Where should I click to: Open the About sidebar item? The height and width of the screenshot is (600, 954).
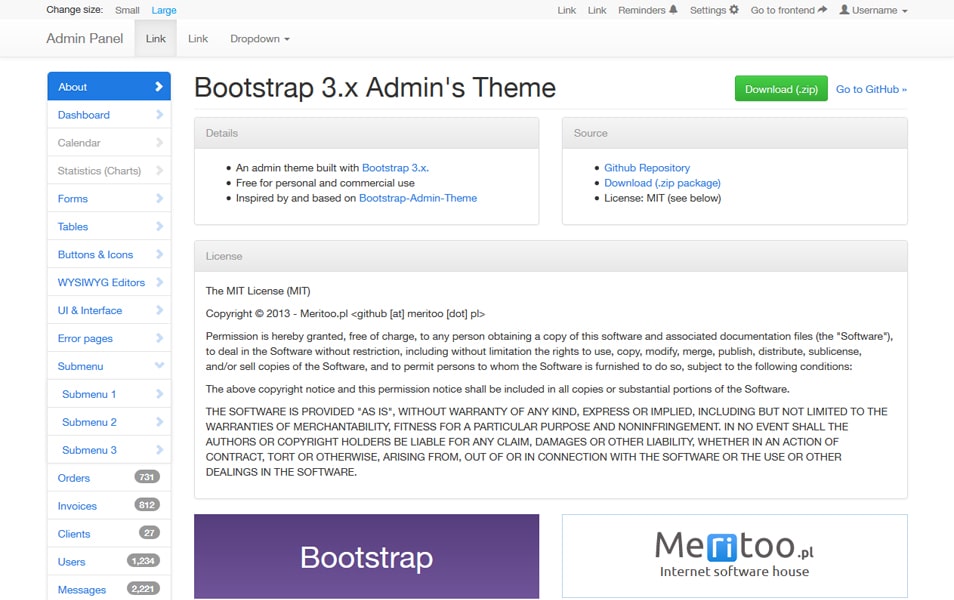pos(109,86)
